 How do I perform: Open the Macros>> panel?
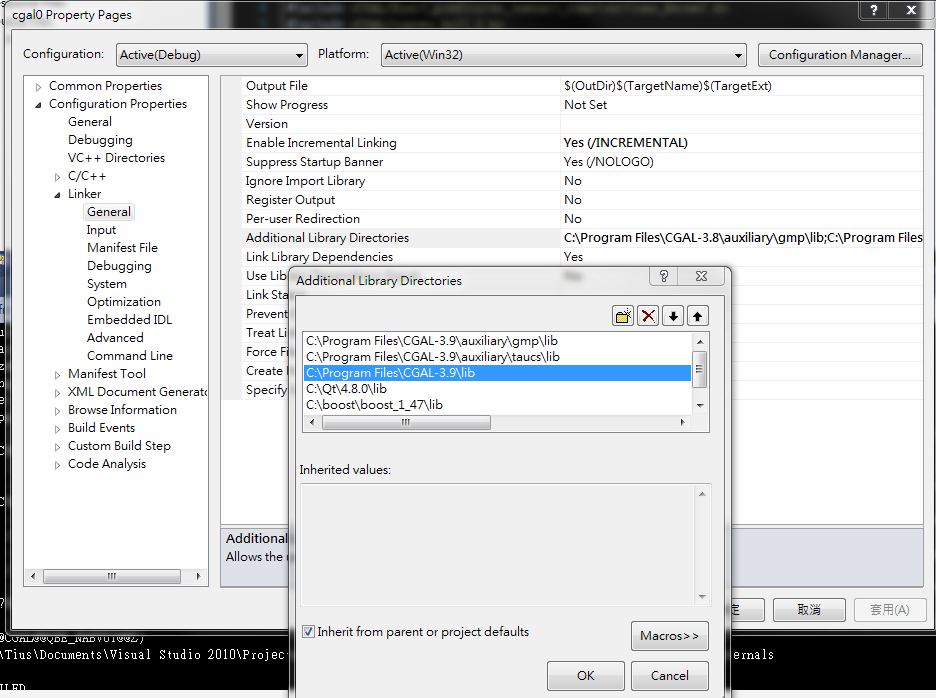pos(670,635)
